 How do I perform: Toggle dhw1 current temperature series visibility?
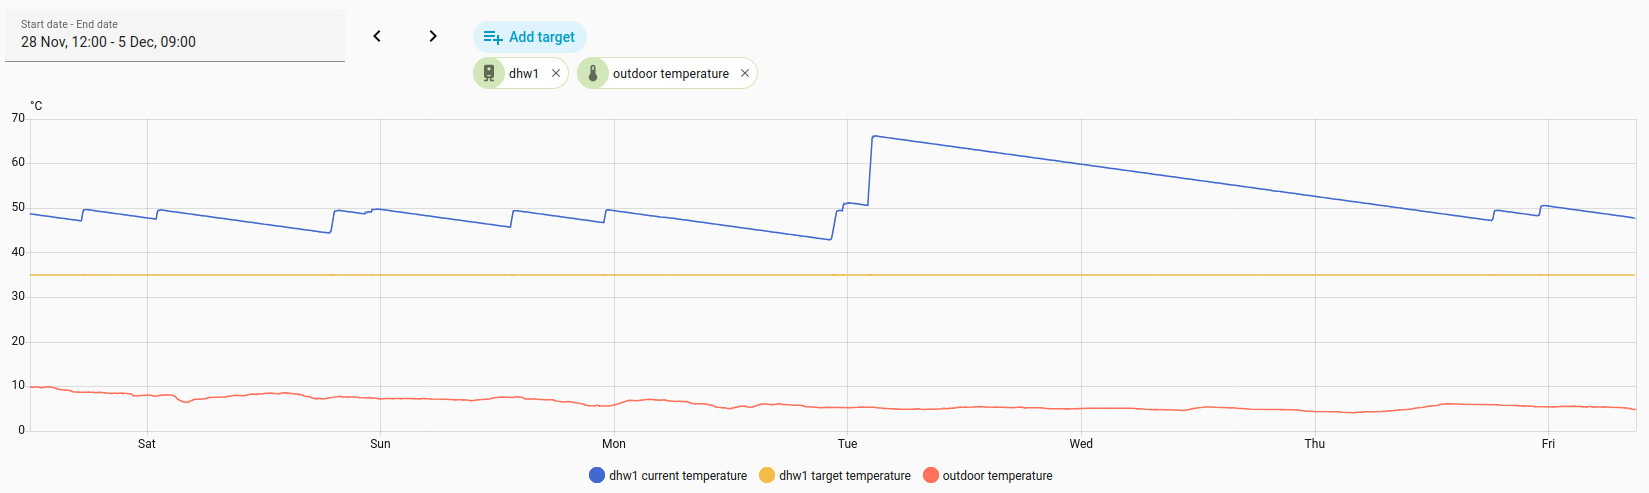(678, 476)
